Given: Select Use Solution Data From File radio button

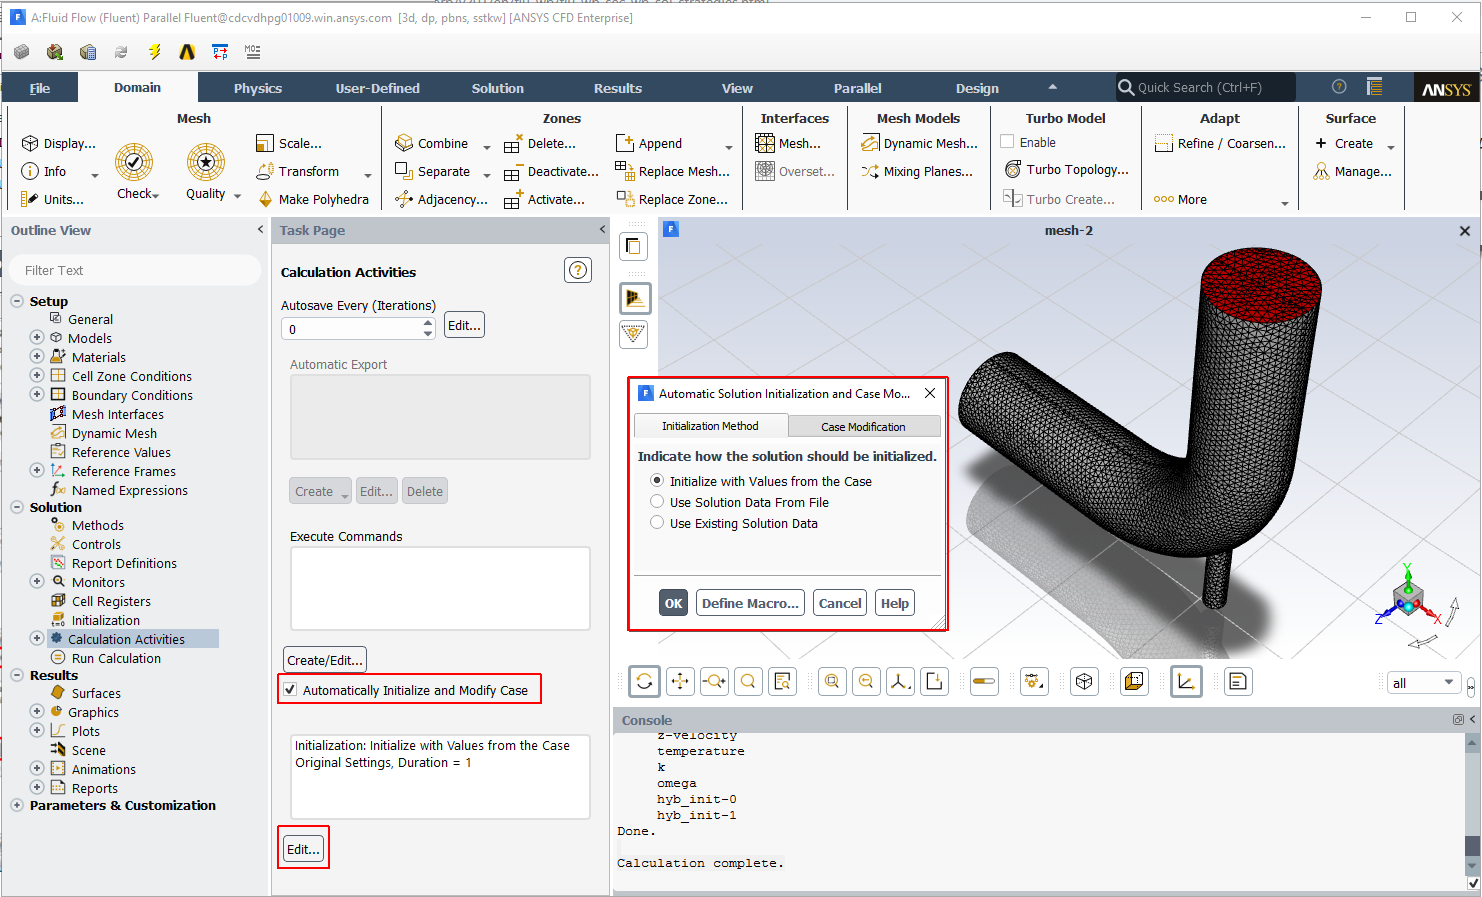Looking at the screenshot, I should 657,501.
